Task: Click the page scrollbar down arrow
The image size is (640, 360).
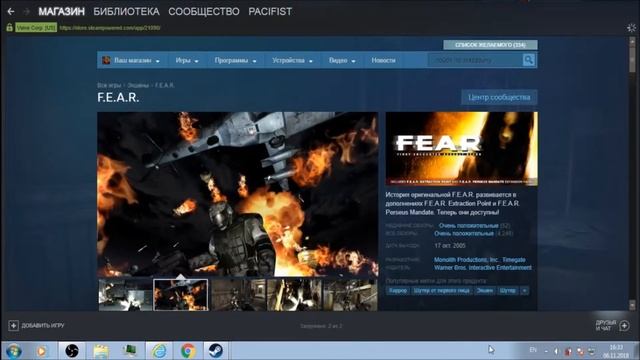Action: (632, 304)
